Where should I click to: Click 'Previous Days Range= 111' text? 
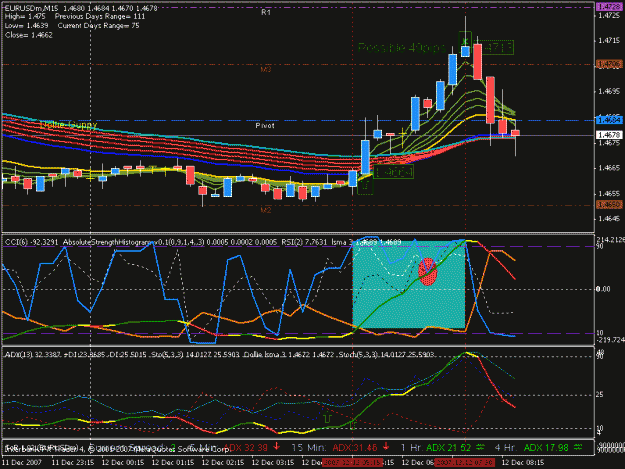[x=100, y=17]
